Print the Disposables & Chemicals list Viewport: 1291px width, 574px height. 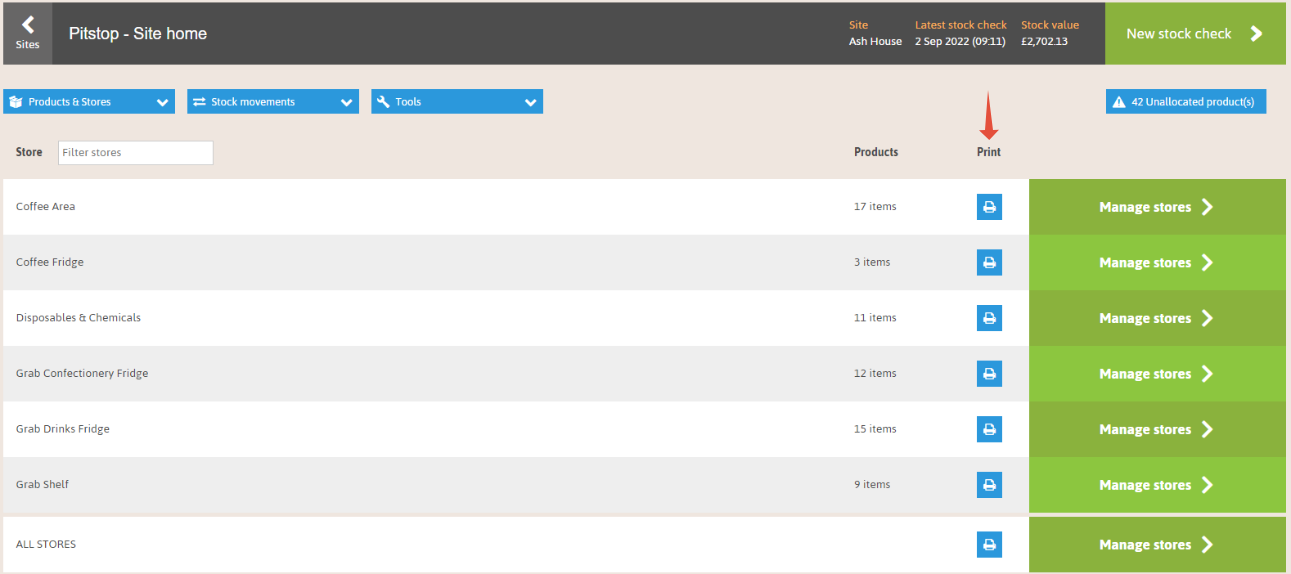(989, 318)
